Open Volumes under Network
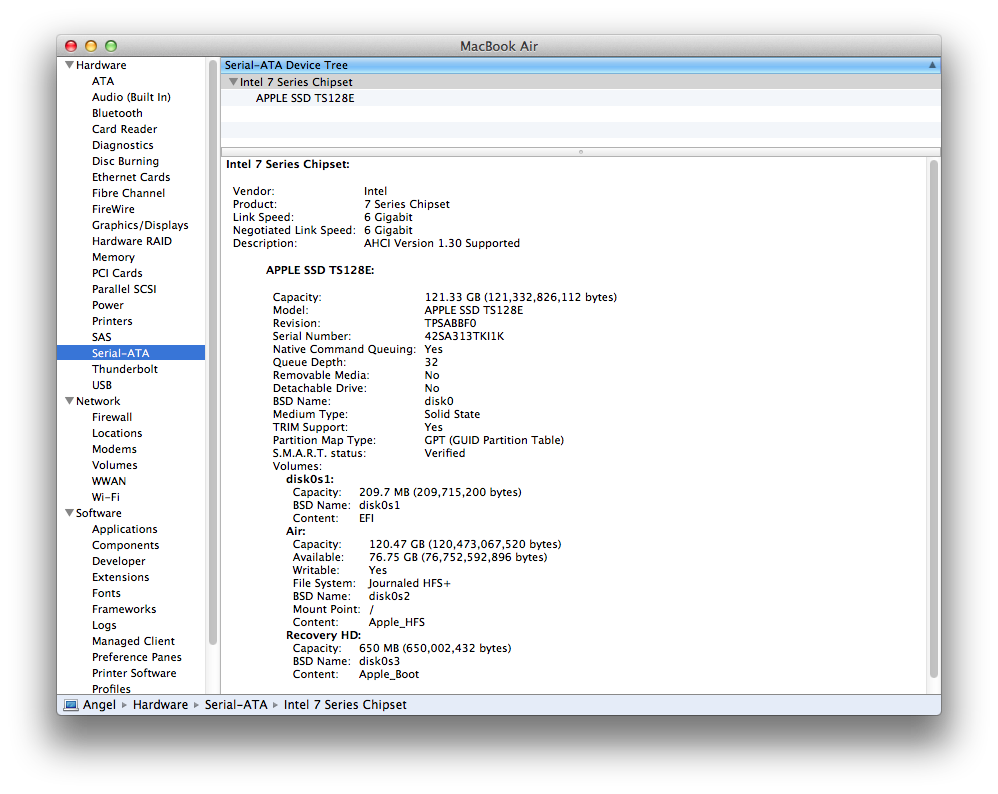998x794 pixels. [x=115, y=465]
